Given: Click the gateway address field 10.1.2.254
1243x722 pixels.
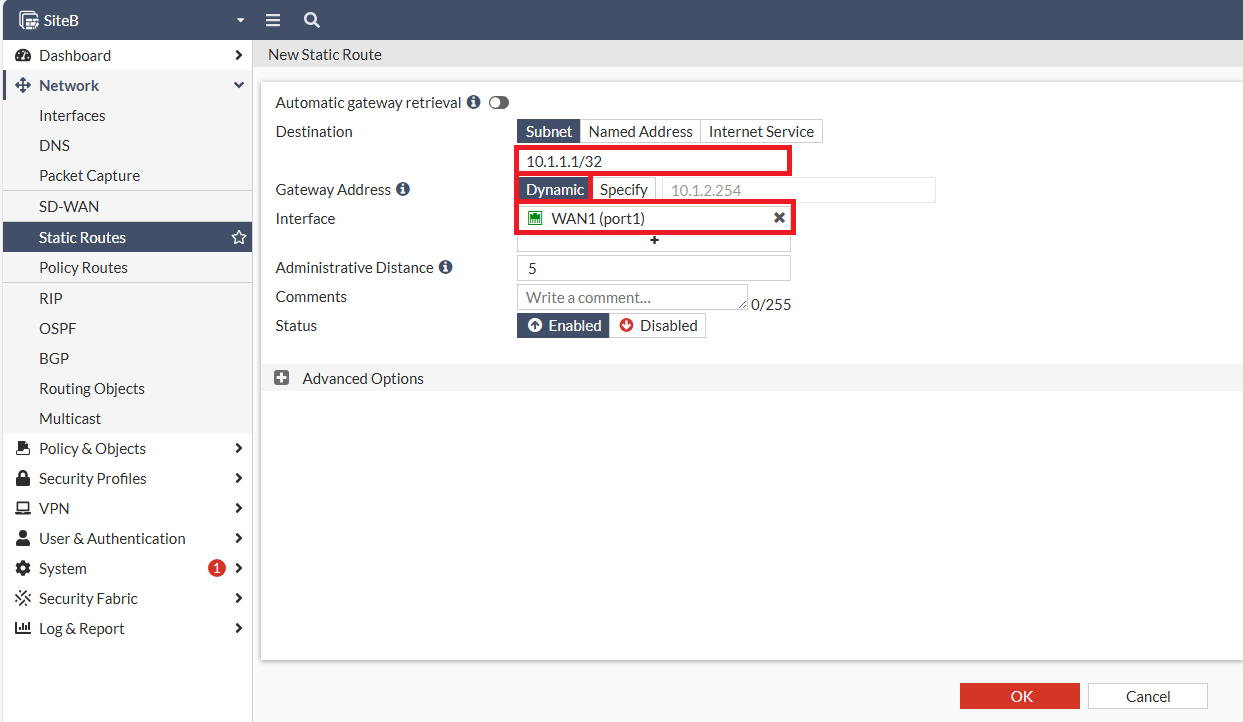Looking at the screenshot, I should point(799,190).
